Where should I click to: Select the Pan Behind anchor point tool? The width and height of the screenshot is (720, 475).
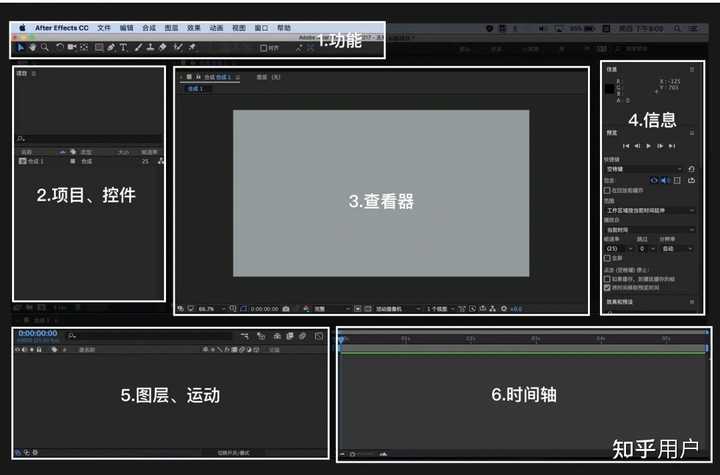(x=84, y=47)
